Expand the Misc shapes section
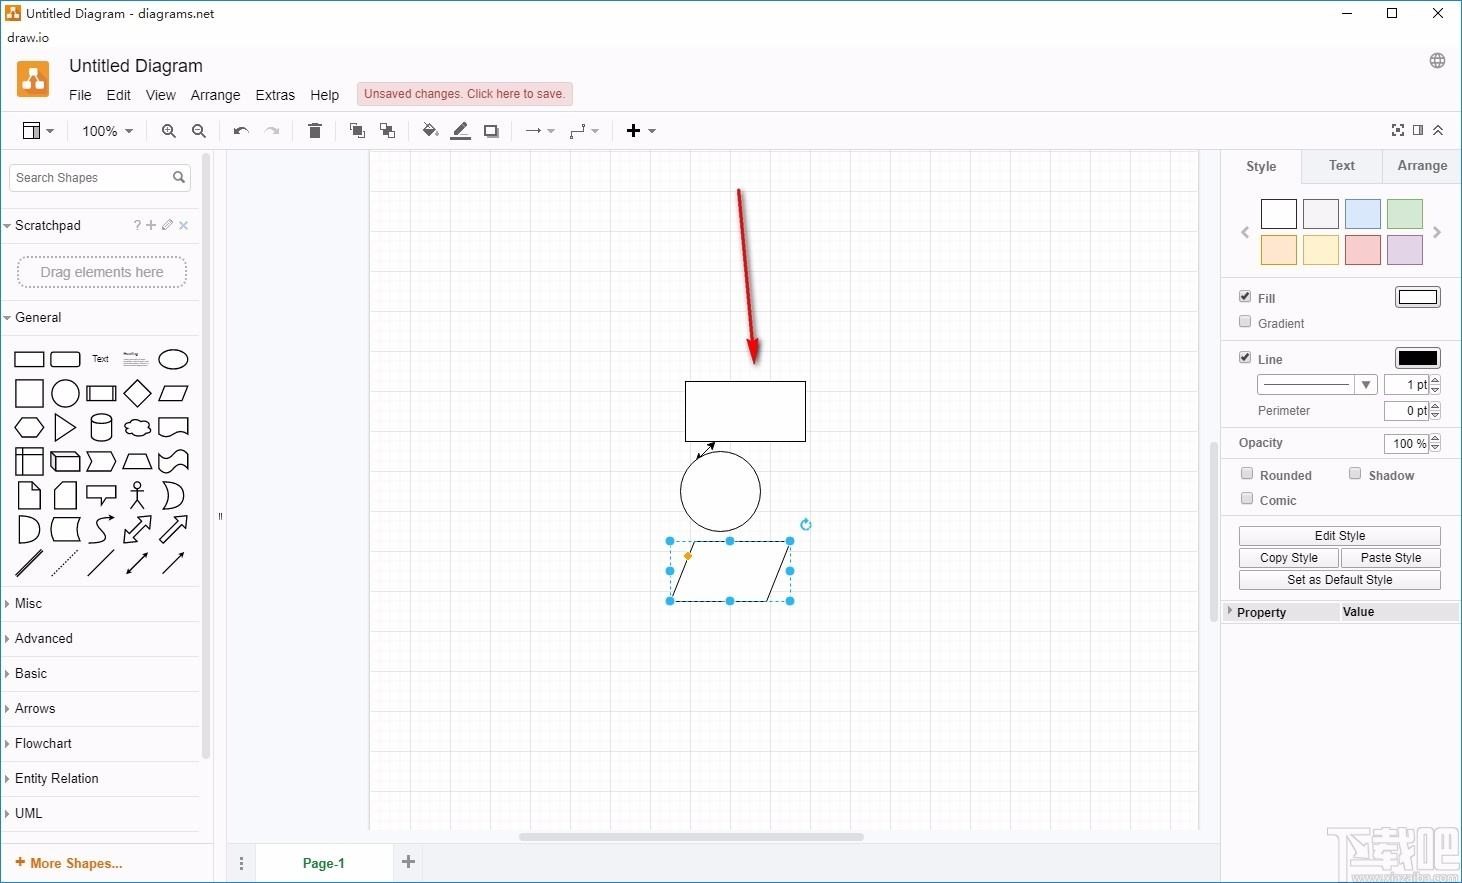This screenshot has height=883, width=1462. (100, 603)
